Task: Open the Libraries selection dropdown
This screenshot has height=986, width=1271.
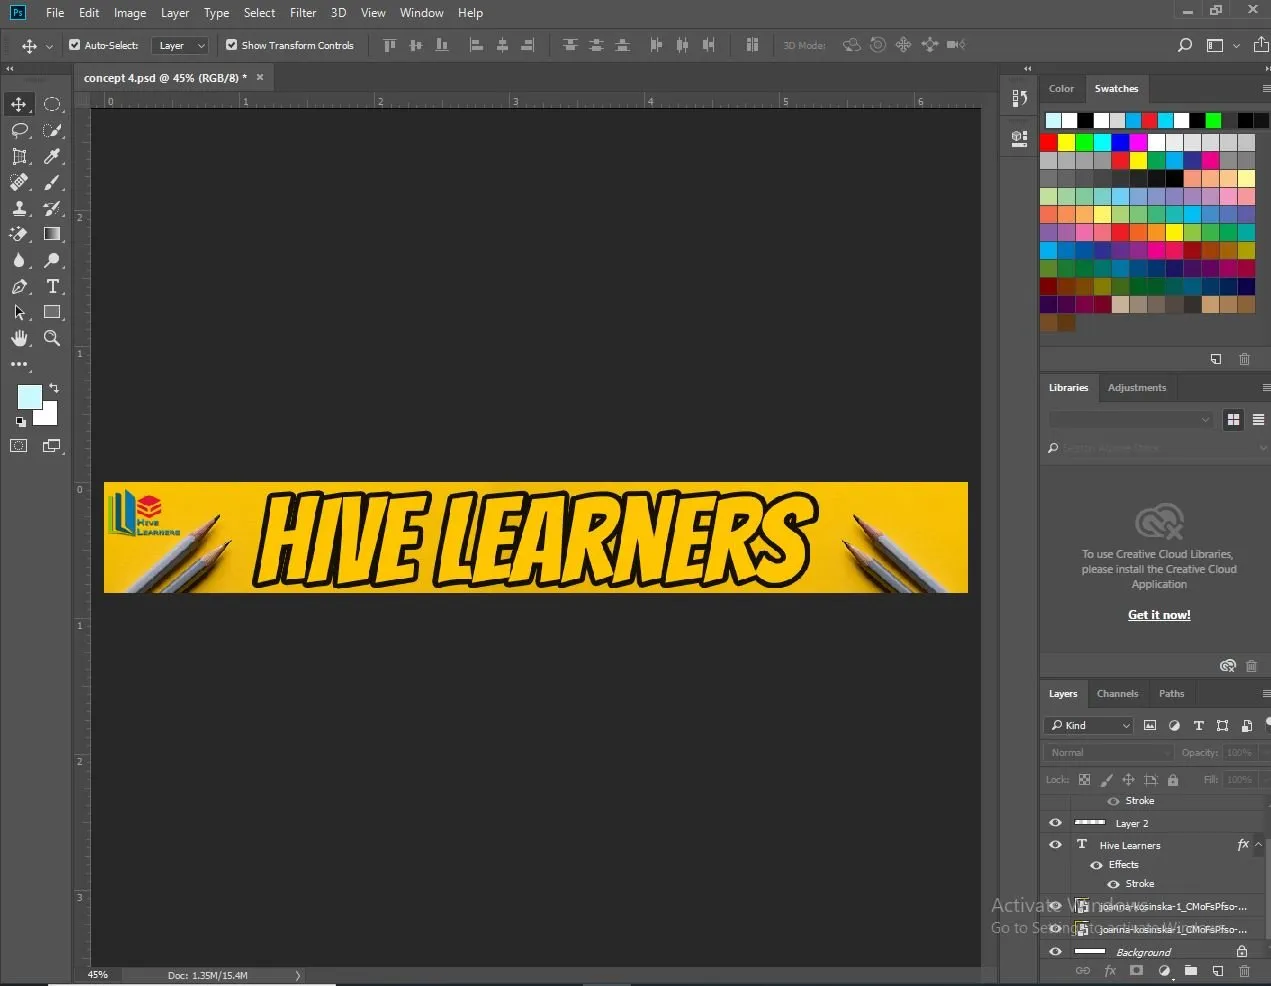Action: tap(1130, 420)
